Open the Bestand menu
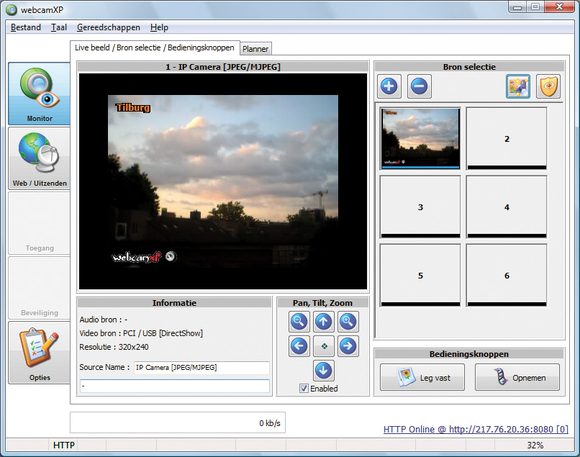This screenshot has width=580, height=457. [26, 27]
